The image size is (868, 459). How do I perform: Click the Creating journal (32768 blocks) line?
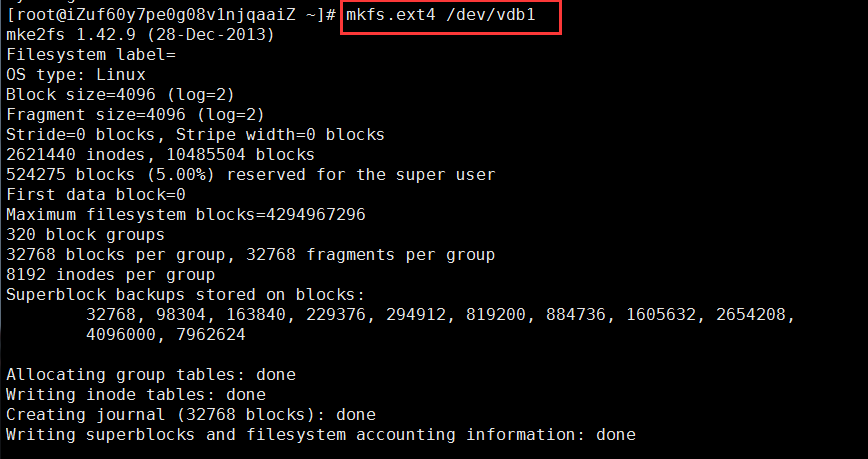(x=190, y=414)
